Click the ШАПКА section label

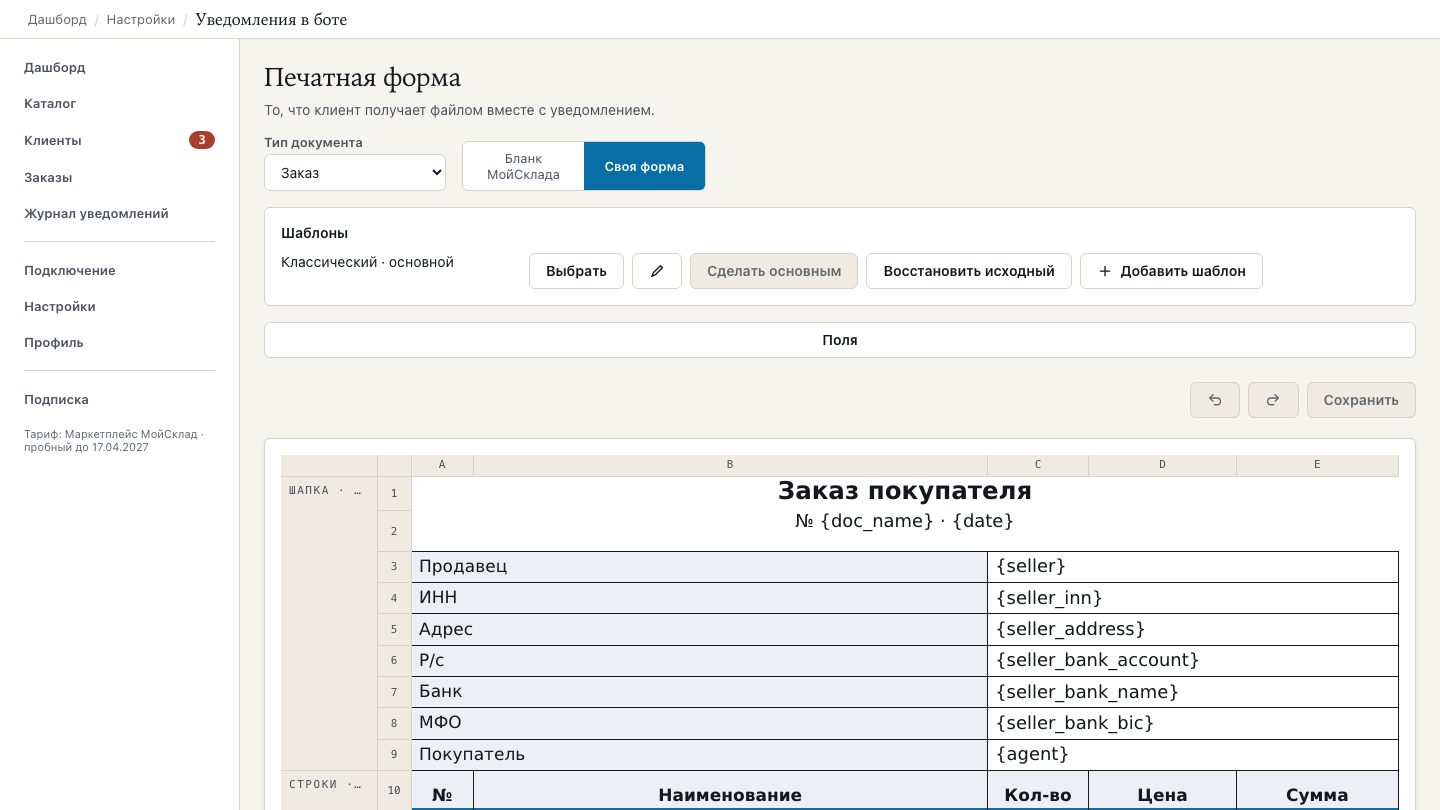325,491
